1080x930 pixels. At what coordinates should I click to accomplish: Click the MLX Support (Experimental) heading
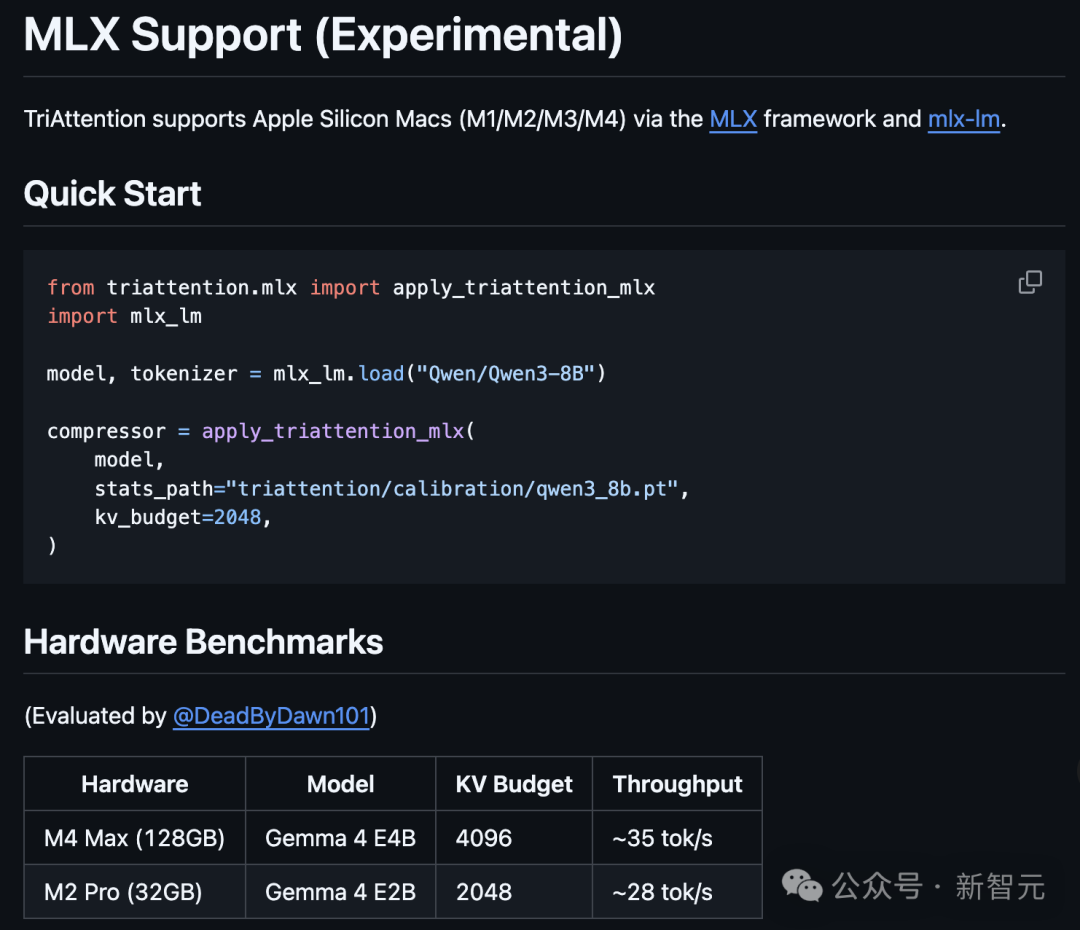pyautogui.click(x=323, y=34)
